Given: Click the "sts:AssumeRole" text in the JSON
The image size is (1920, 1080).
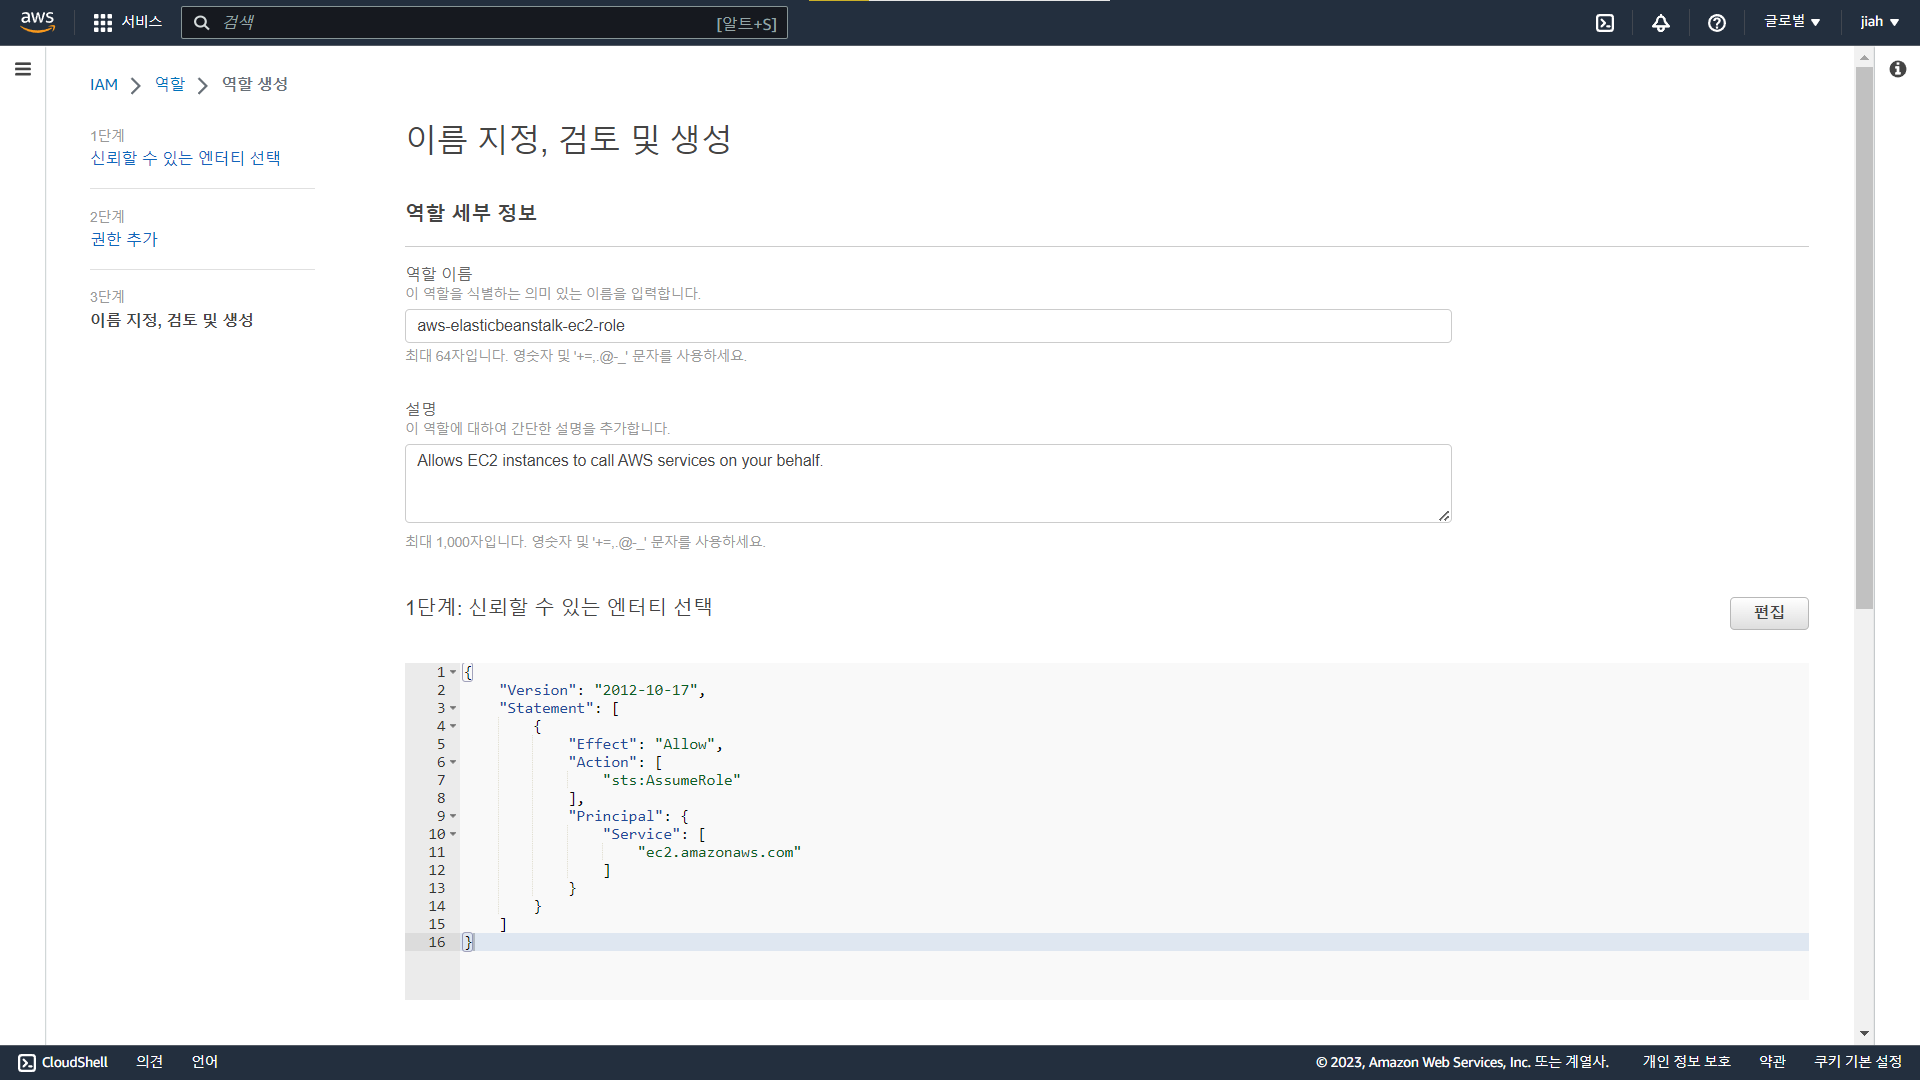Looking at the screenshot, I should [x=672, y=780].
